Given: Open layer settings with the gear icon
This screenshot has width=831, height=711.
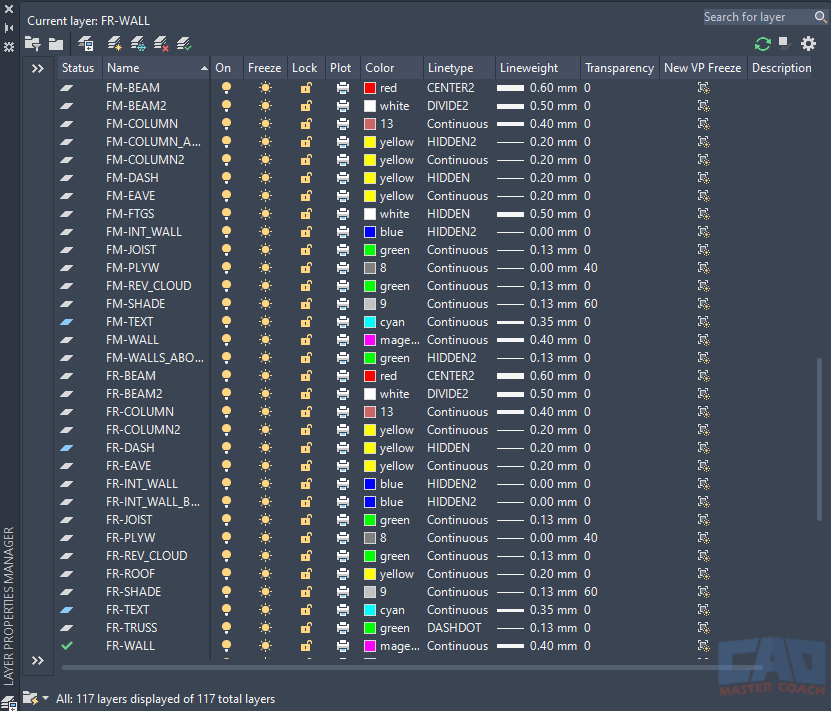Looking at the screenshot, I should tap(808, 43).
